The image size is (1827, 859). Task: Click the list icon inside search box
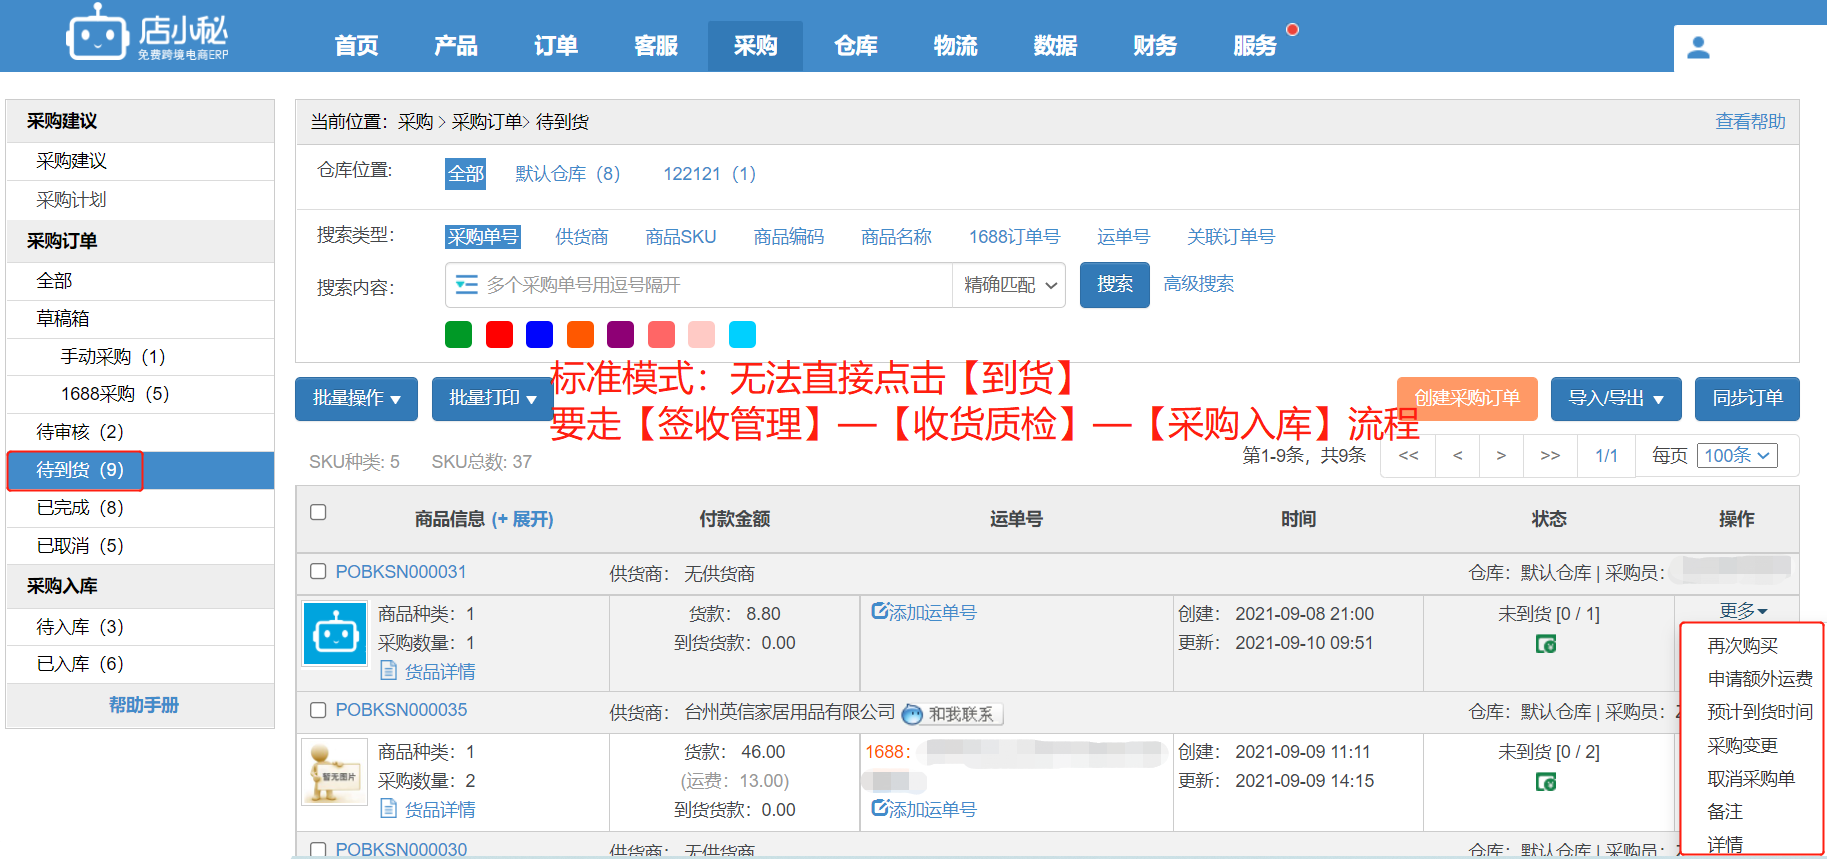[466, 285]
